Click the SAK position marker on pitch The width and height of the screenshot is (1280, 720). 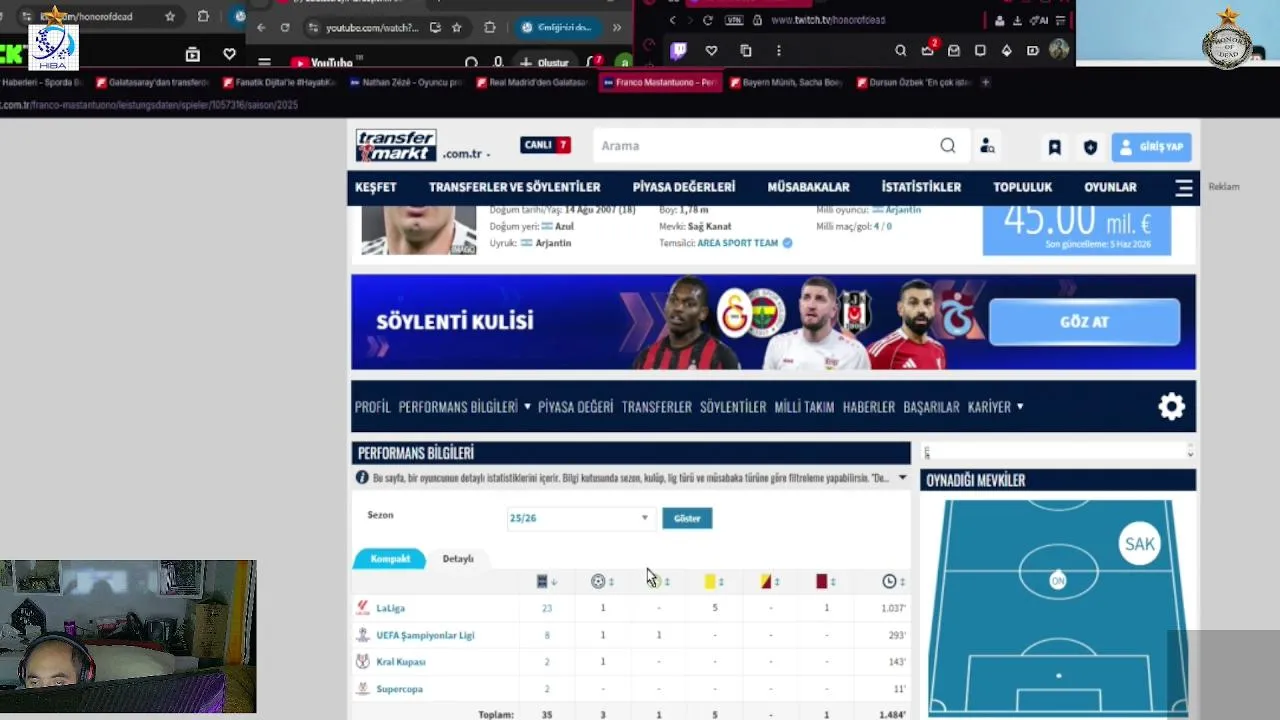click(x=1139, y=544)
